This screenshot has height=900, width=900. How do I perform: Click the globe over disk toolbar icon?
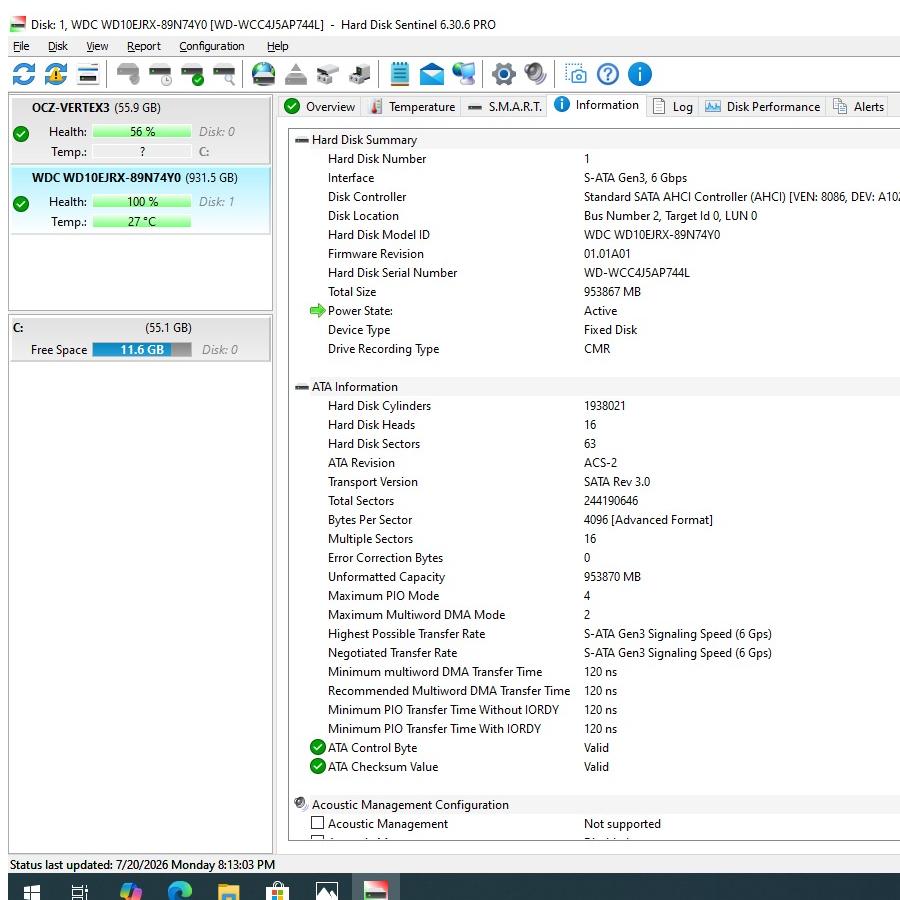[x=263, y=74]
